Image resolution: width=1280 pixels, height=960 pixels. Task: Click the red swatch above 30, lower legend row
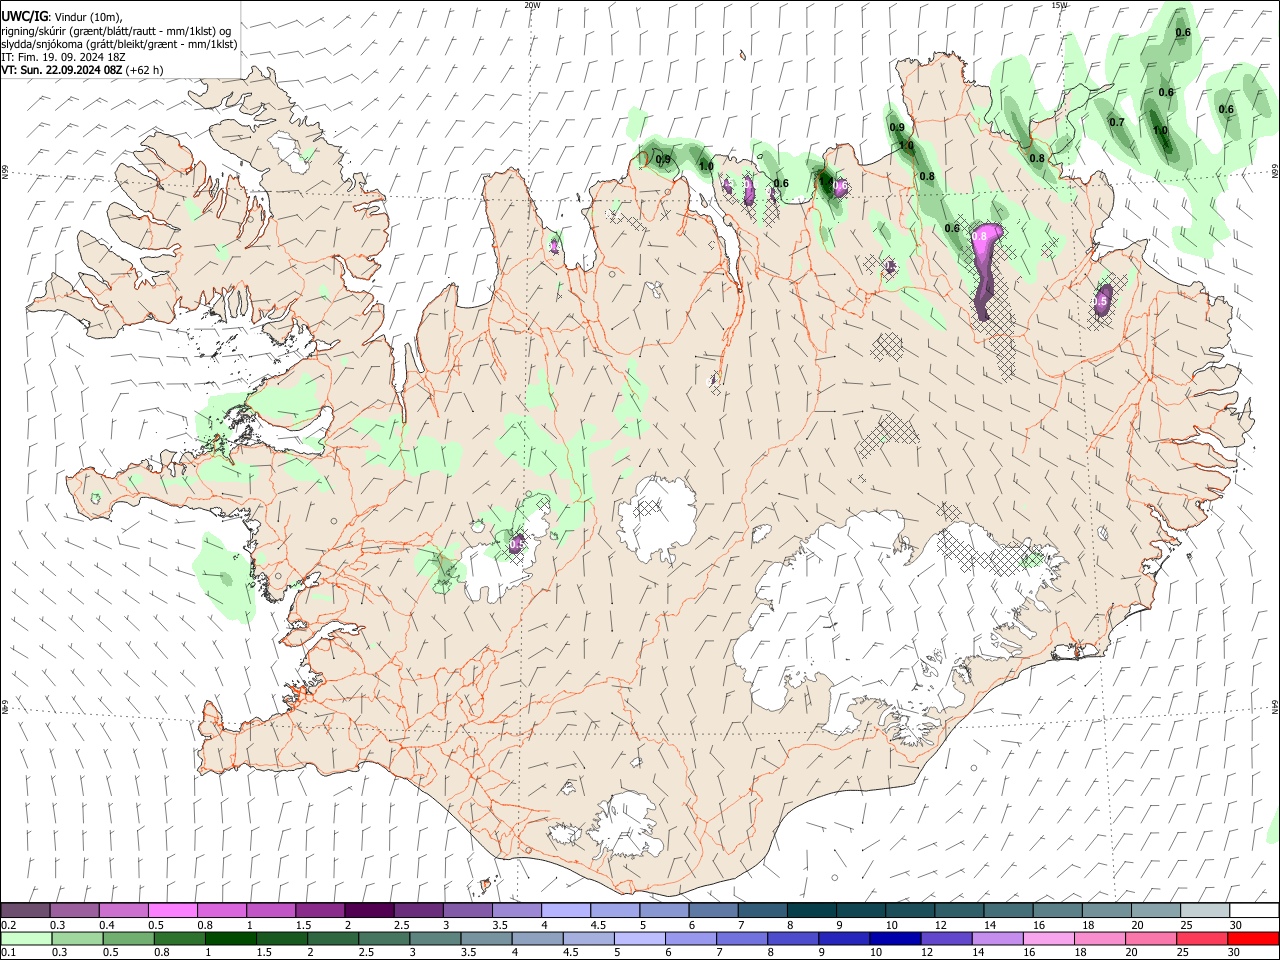tap(1253, 939)
